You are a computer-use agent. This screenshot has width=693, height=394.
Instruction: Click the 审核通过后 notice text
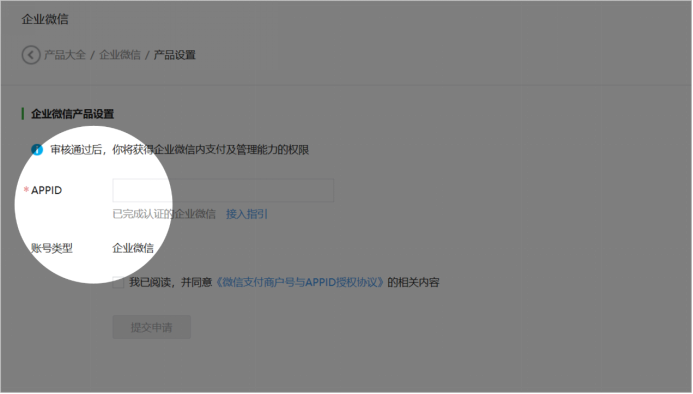tap(179, 150)
